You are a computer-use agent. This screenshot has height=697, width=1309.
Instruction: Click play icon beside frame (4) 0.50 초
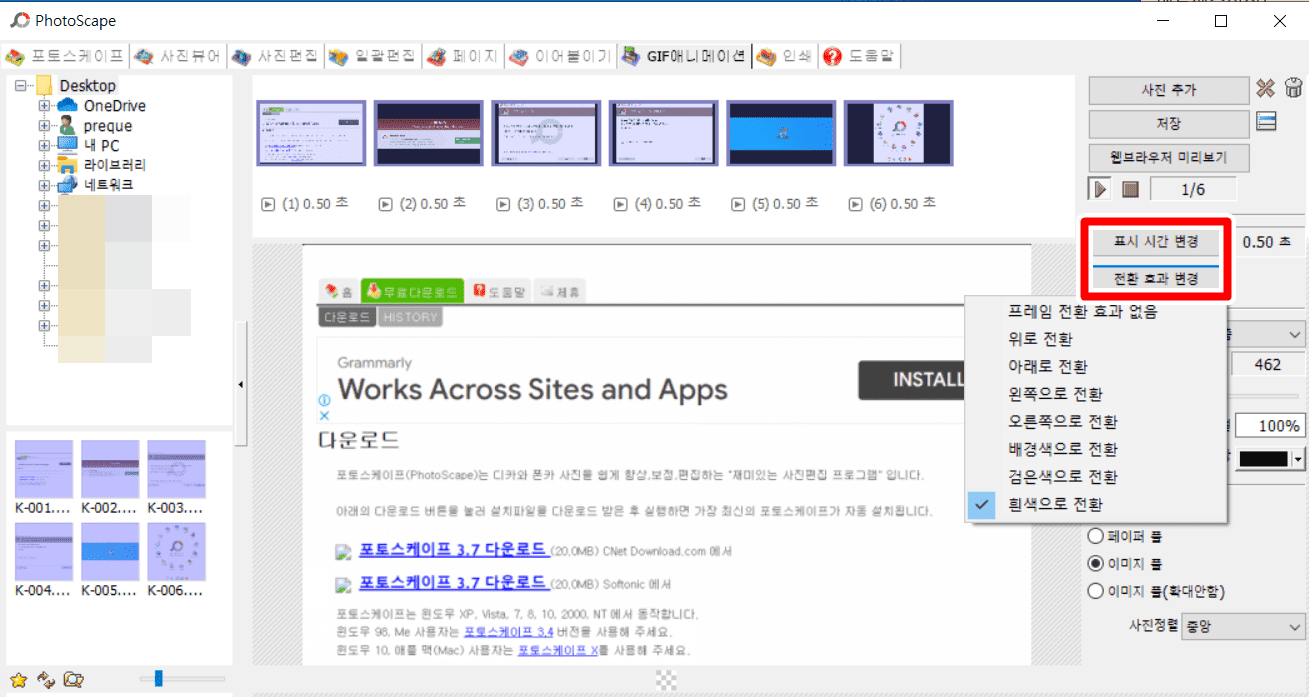tap(622, 204)
